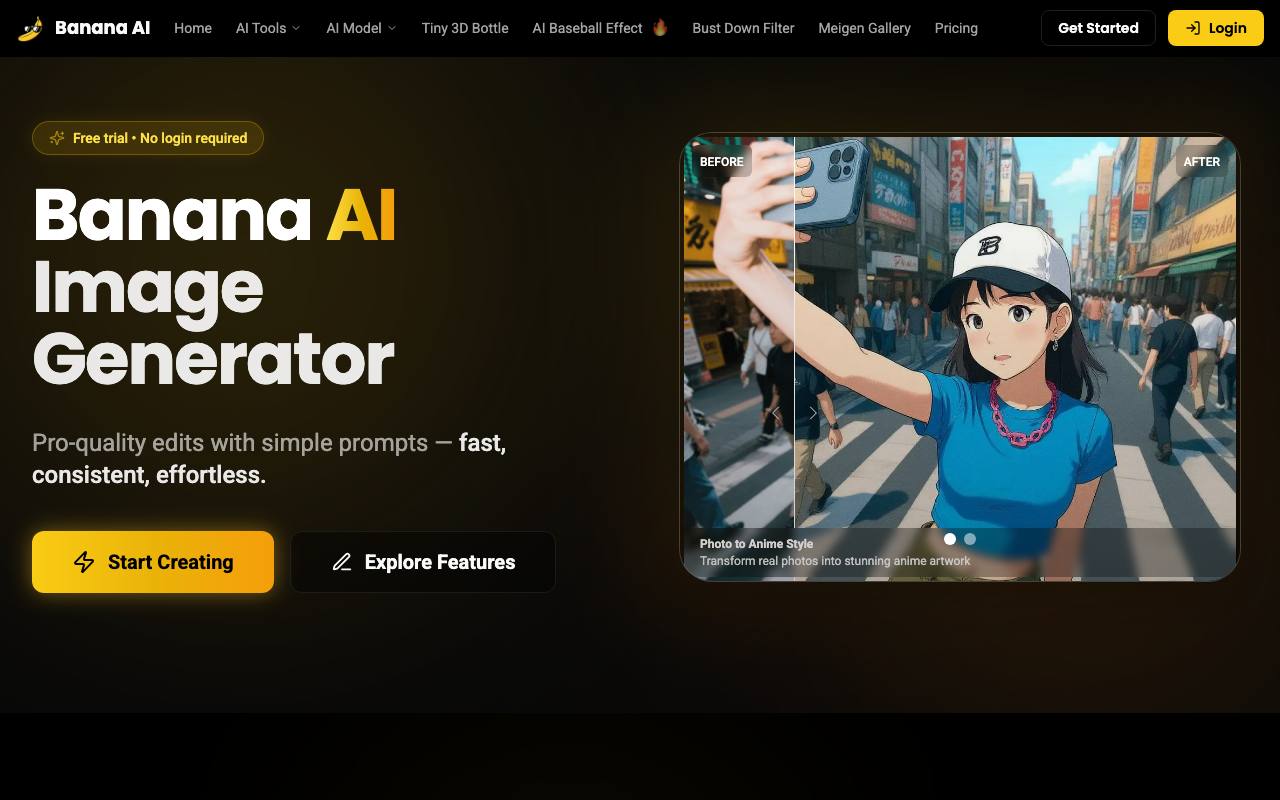
Task: Click the sparkle icon in Free trial badge
Action: tap(57, 138)
